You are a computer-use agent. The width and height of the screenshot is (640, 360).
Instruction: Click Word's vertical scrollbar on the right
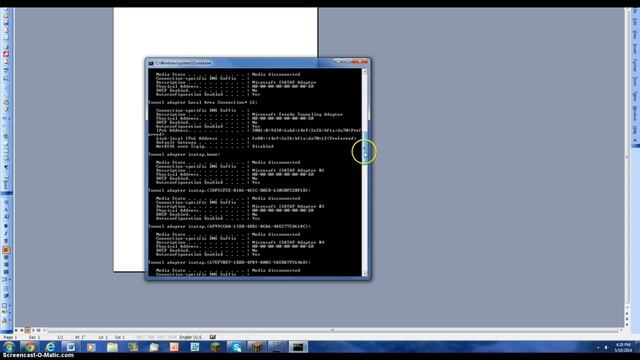coord(627,157)
